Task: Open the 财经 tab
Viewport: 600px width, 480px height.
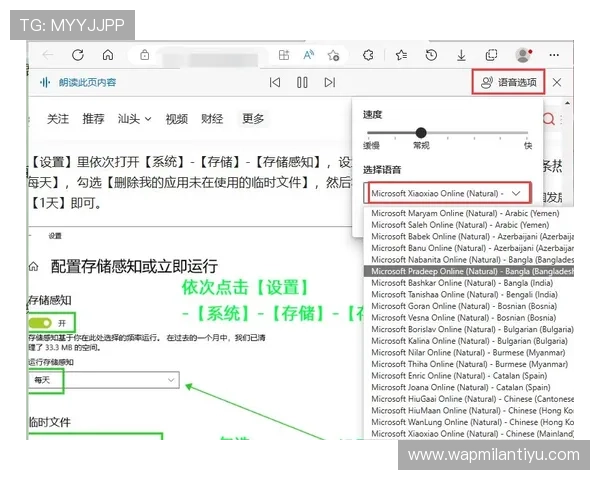Action: click(212, 119)
